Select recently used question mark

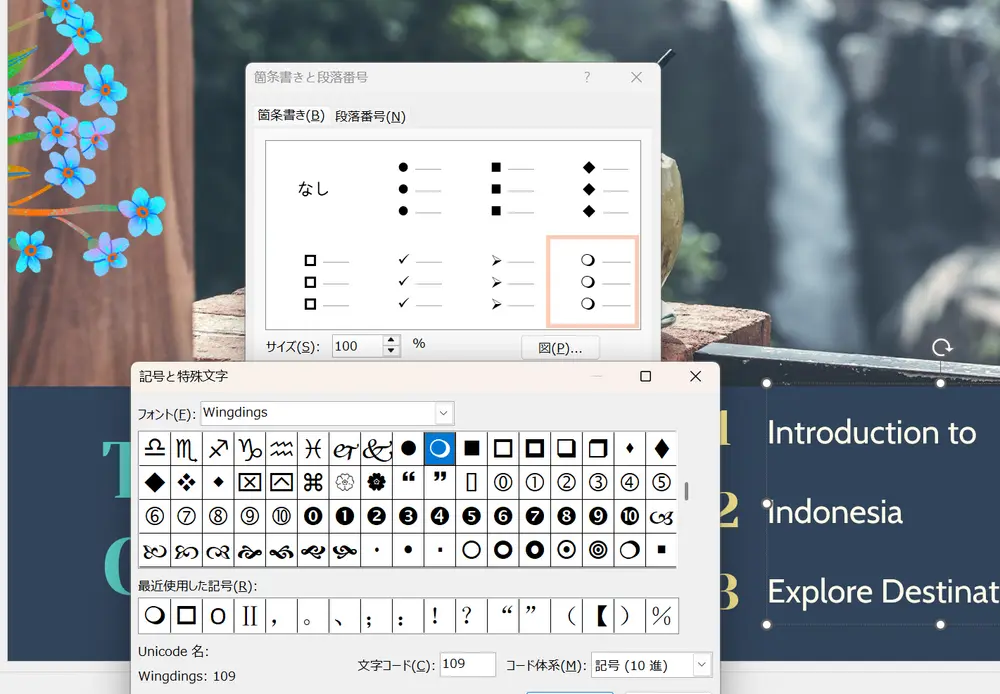(x=471, y=616)
